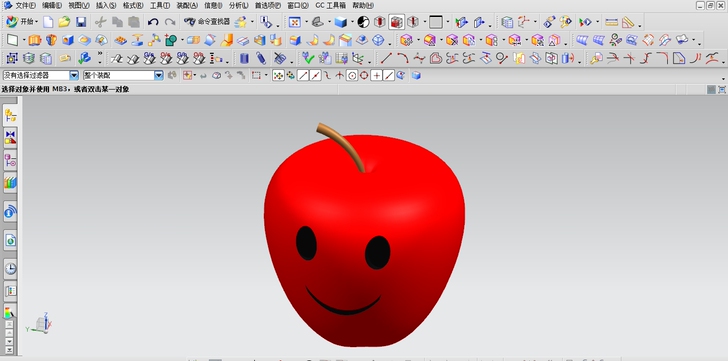Click the wireframe sphere icon
The image size is (728, 361).
click(x=378, y=40)
